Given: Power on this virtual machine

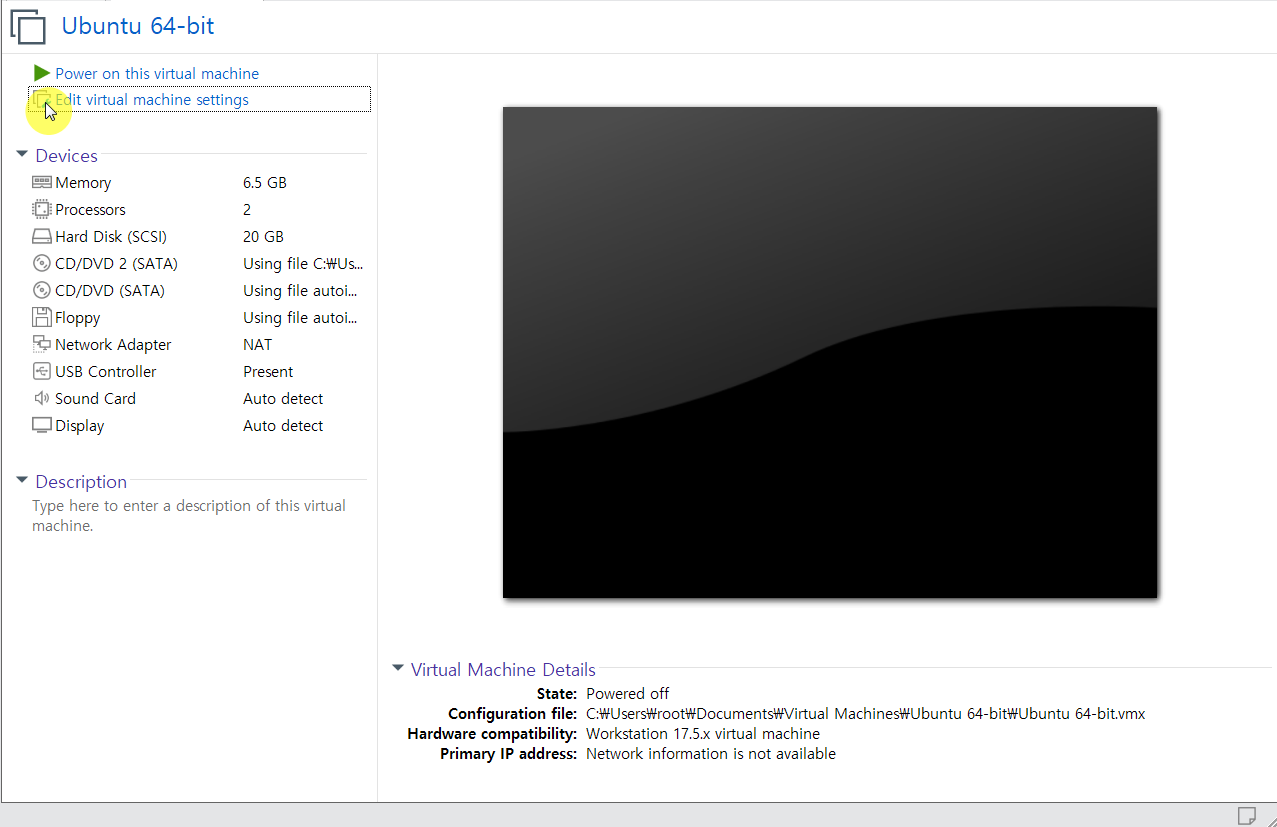Looking at the screenshot, I should [157, 74].
